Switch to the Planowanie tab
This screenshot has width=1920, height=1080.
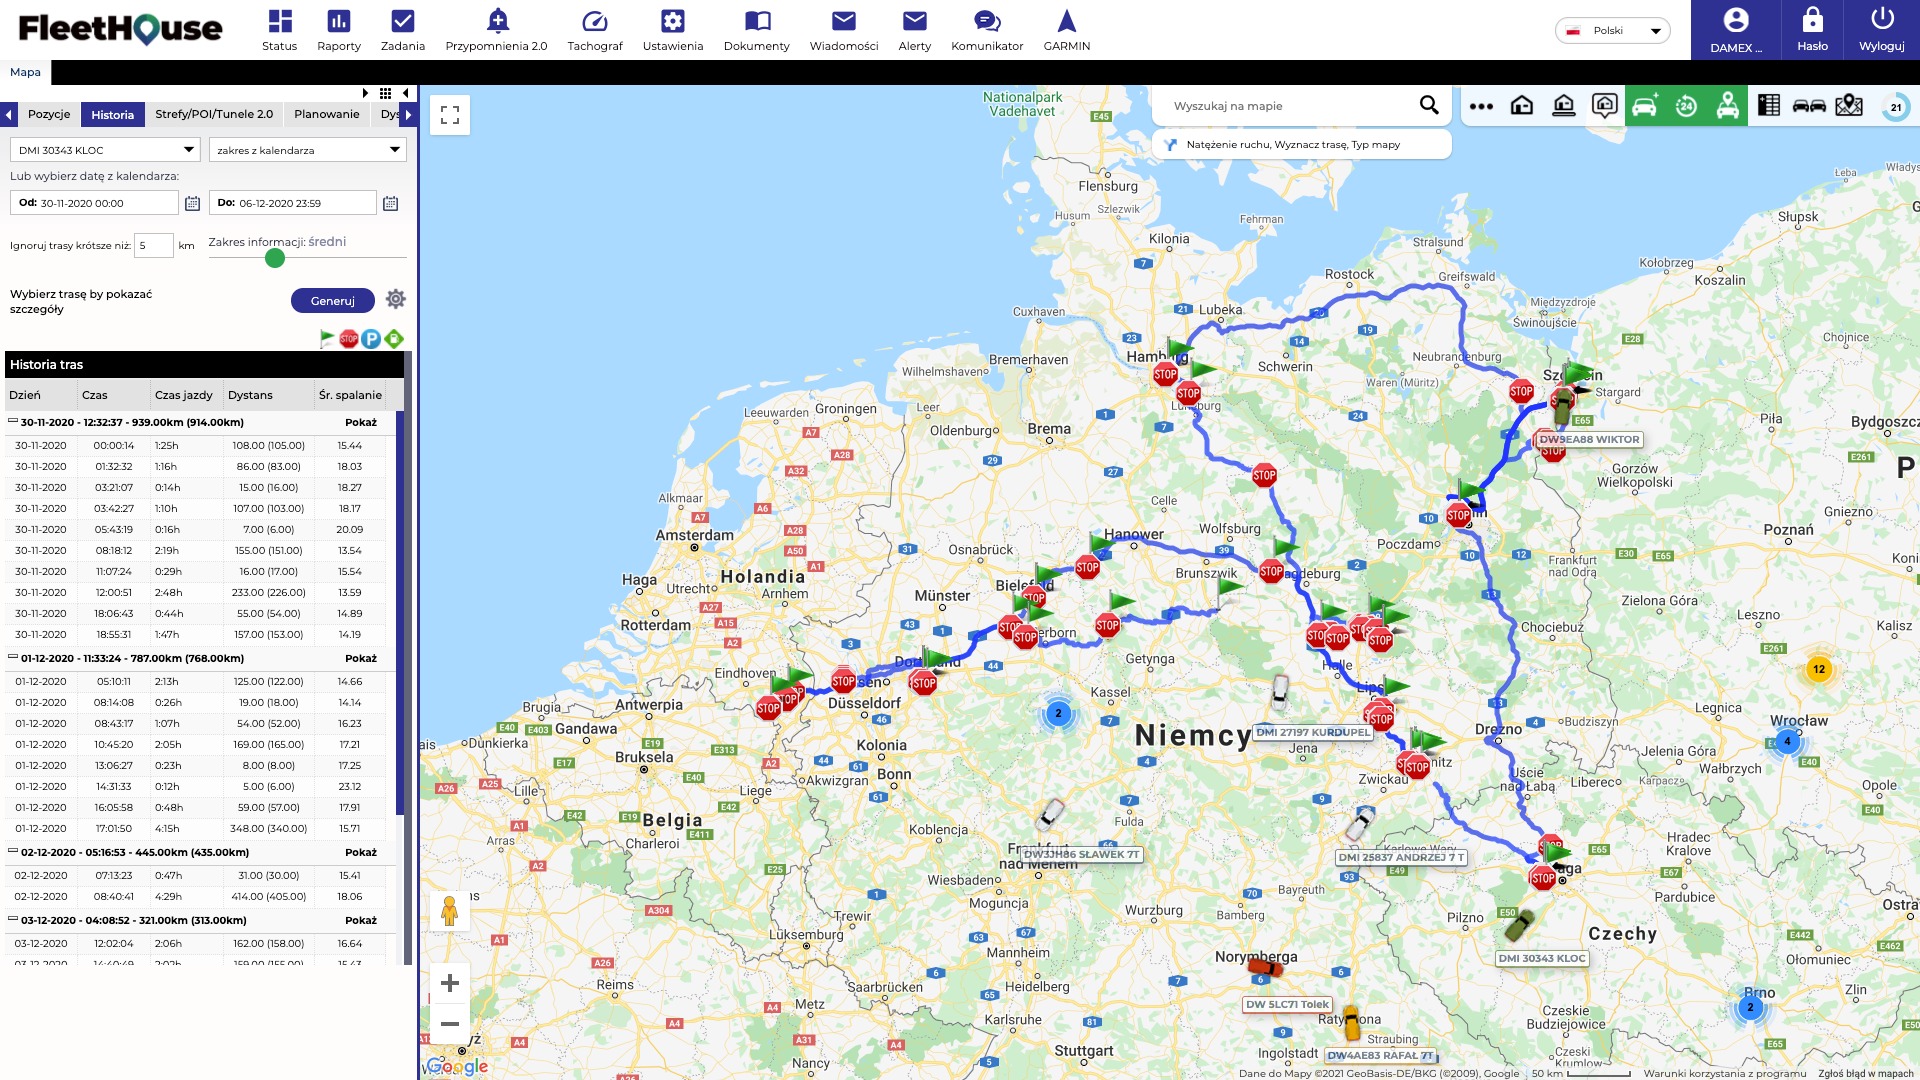326,114
